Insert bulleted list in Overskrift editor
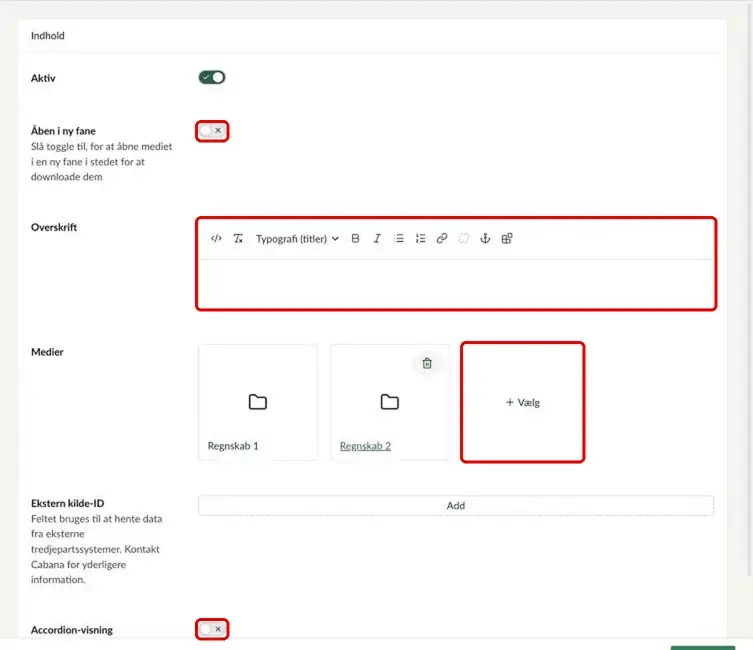 click(x=399, y=239)
